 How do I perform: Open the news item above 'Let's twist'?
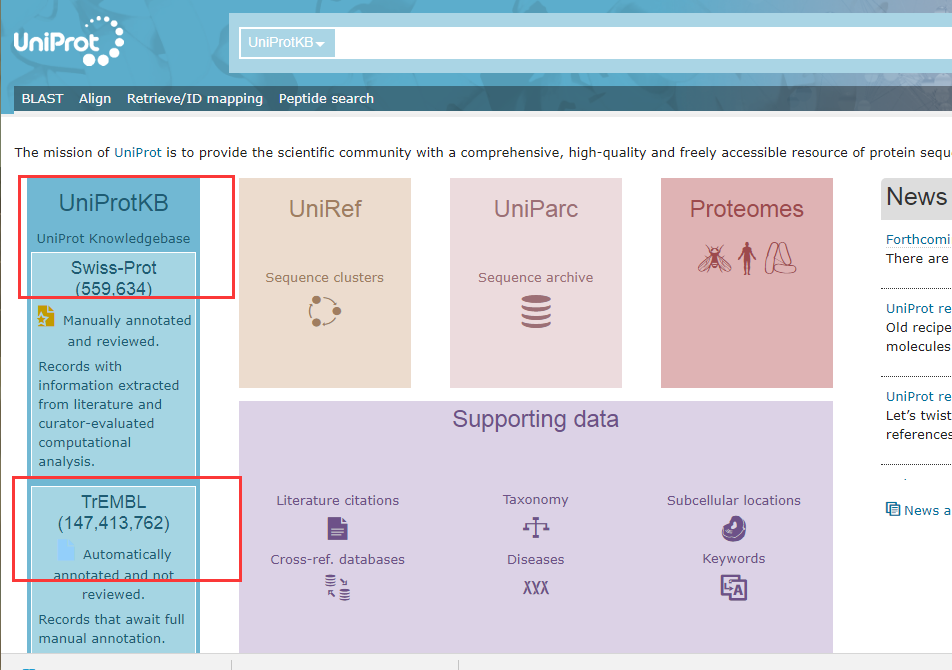tap(918, 396)
